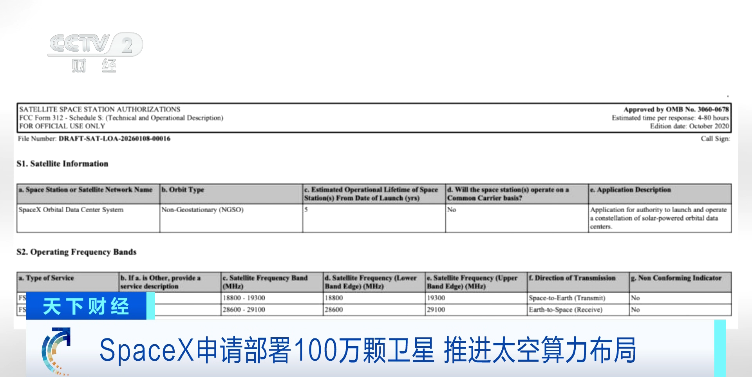The width and height of the screenshot is (752, 377).
Task: Click 'Edition date: October 2020' text
Action: 690,126
